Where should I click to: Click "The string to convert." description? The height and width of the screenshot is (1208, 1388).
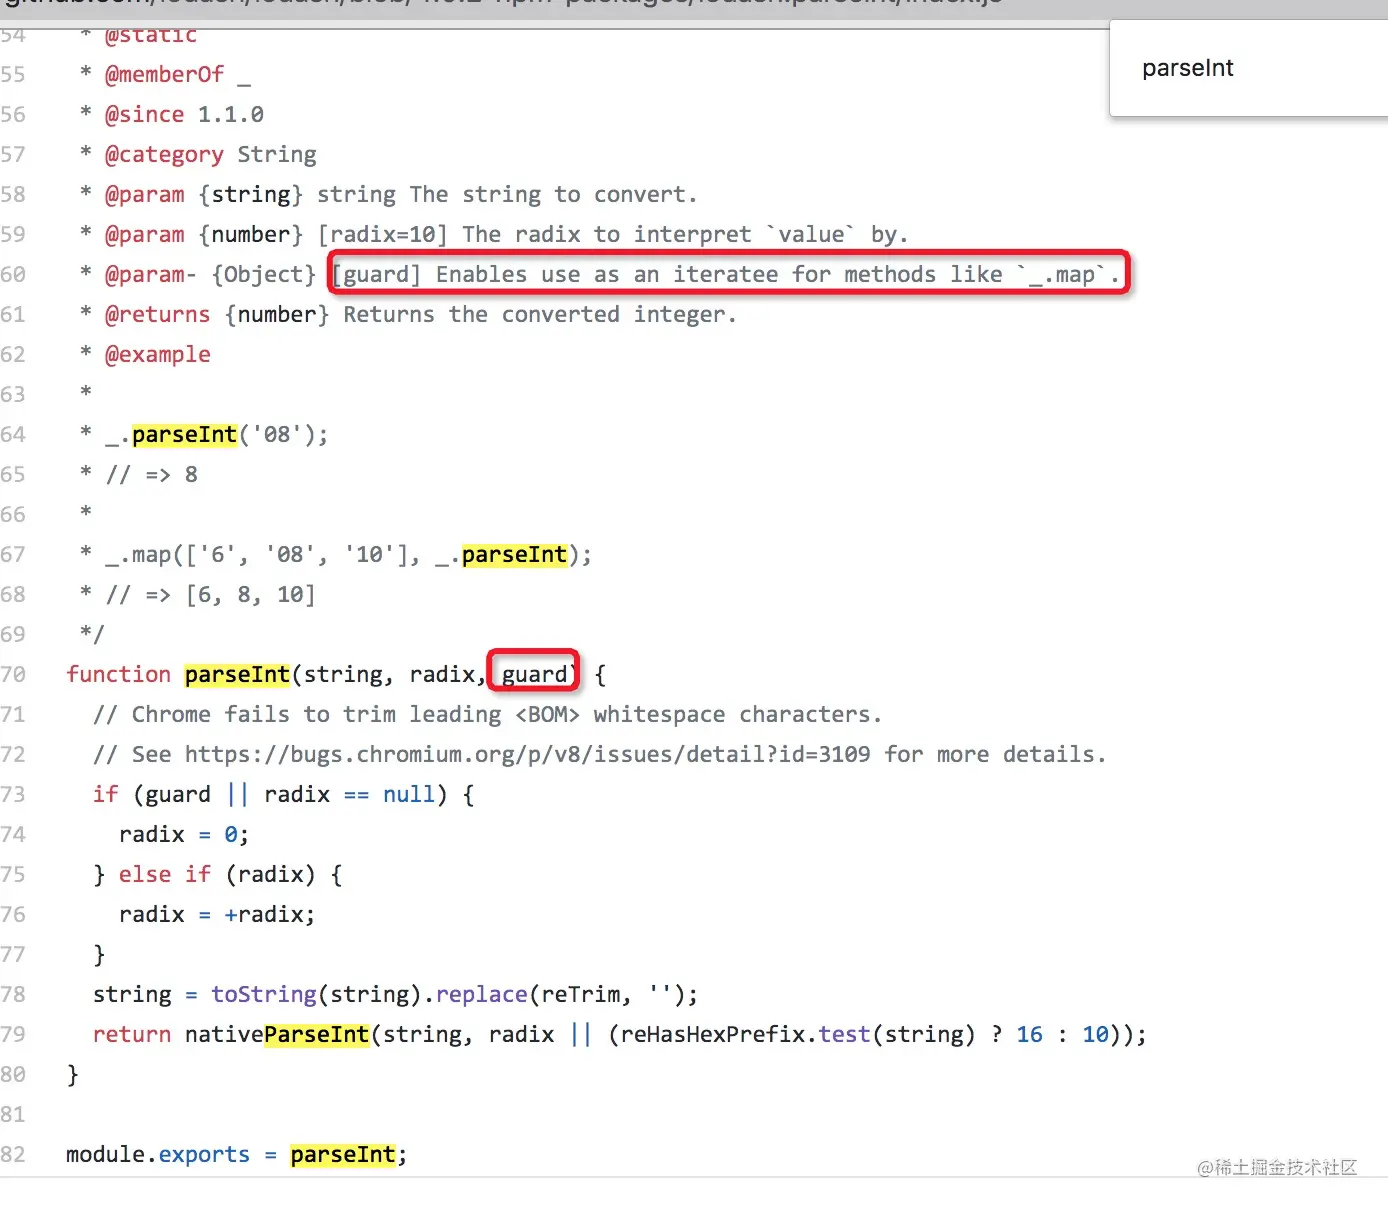pos(553,194)
